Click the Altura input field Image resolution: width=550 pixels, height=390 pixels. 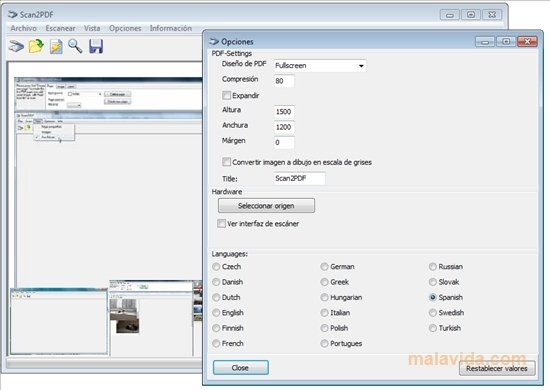[x=284, y=112]
